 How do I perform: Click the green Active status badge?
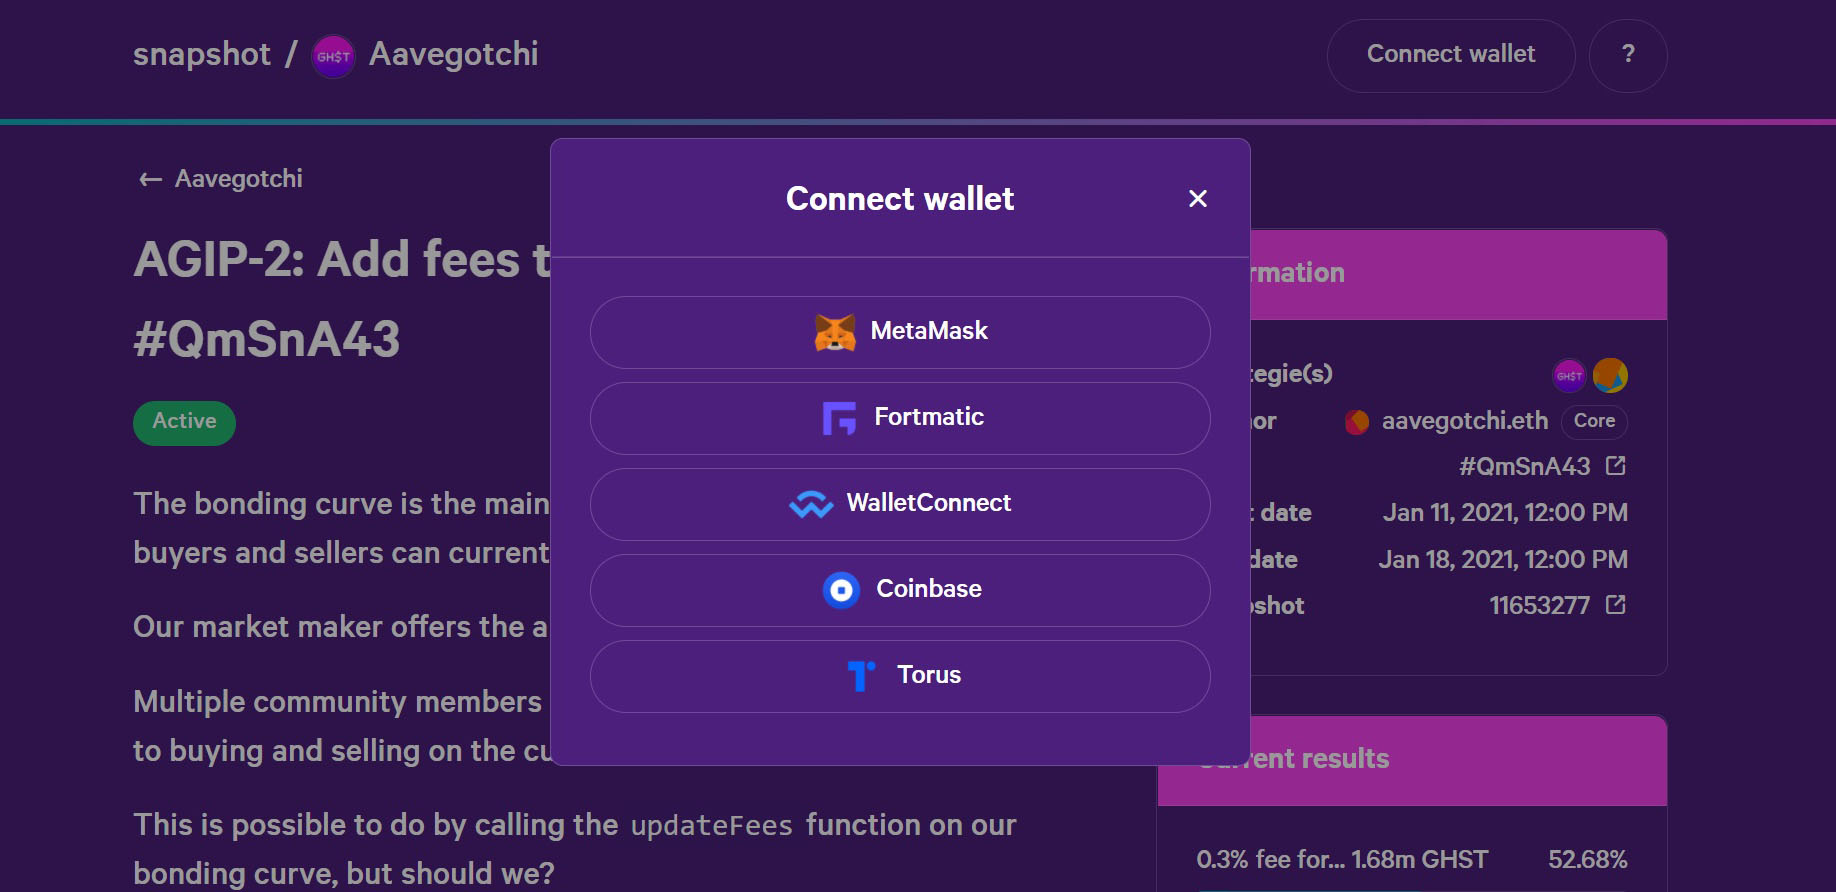tap(184, 422)
